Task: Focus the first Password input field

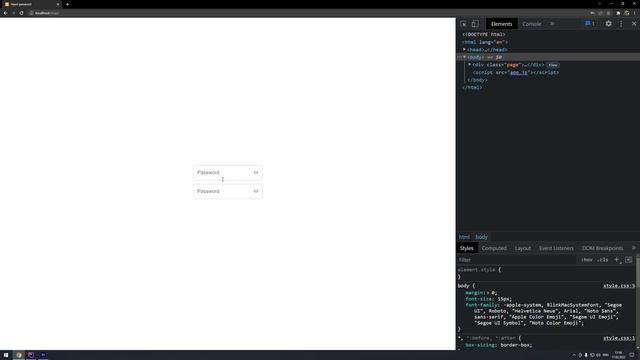Action: (x=228, y=173)
